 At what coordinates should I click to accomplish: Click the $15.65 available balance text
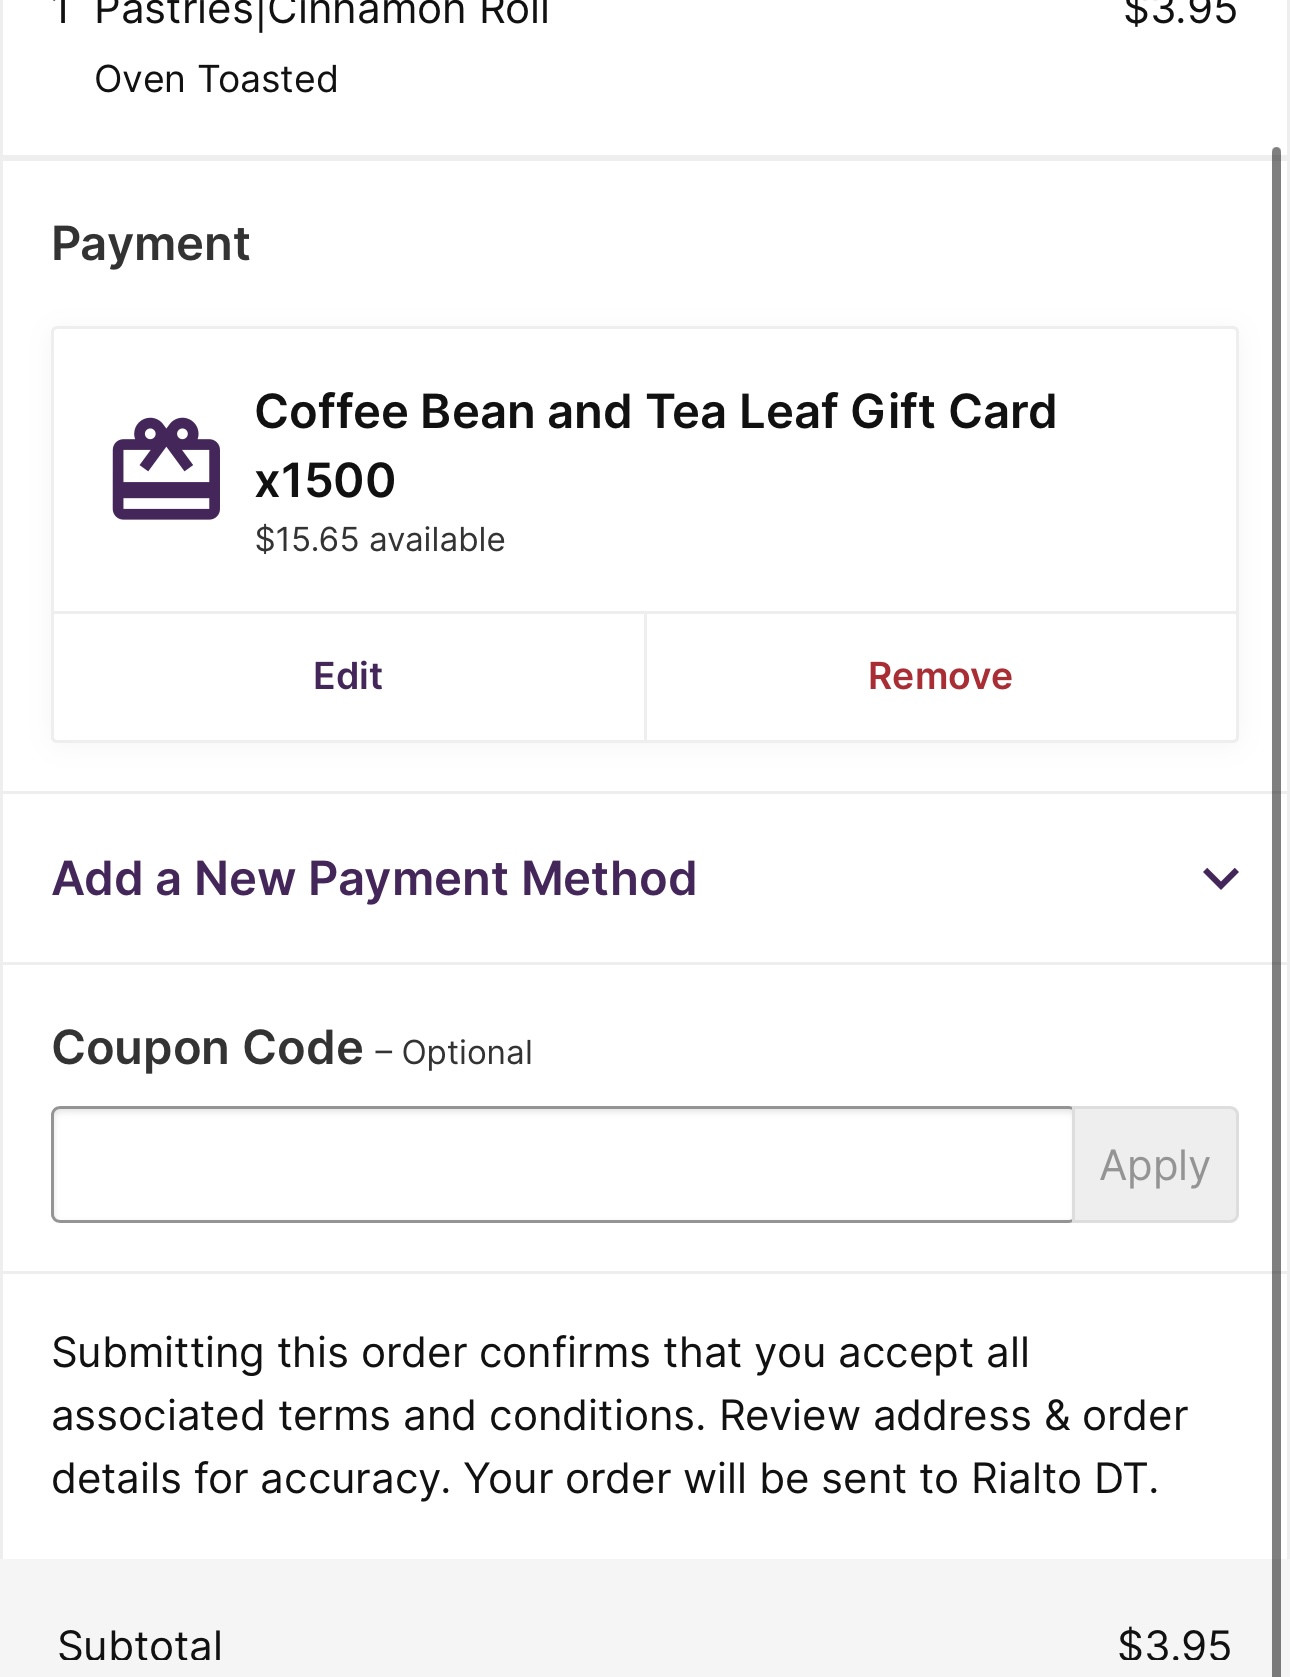[x=380, y=540]
